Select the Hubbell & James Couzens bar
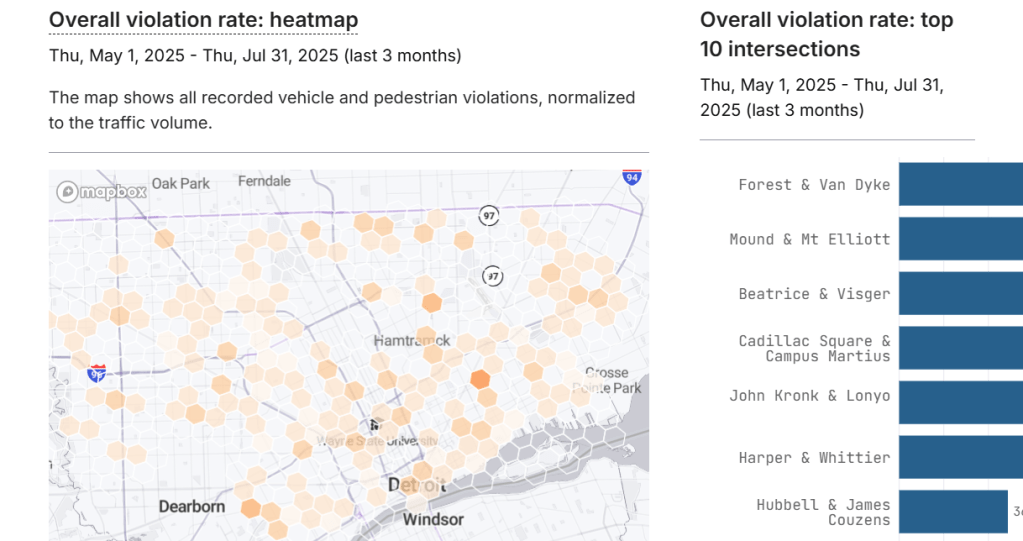Image resolution: width=1023 pixels, height=541 pixels. (x=952, y=512)
